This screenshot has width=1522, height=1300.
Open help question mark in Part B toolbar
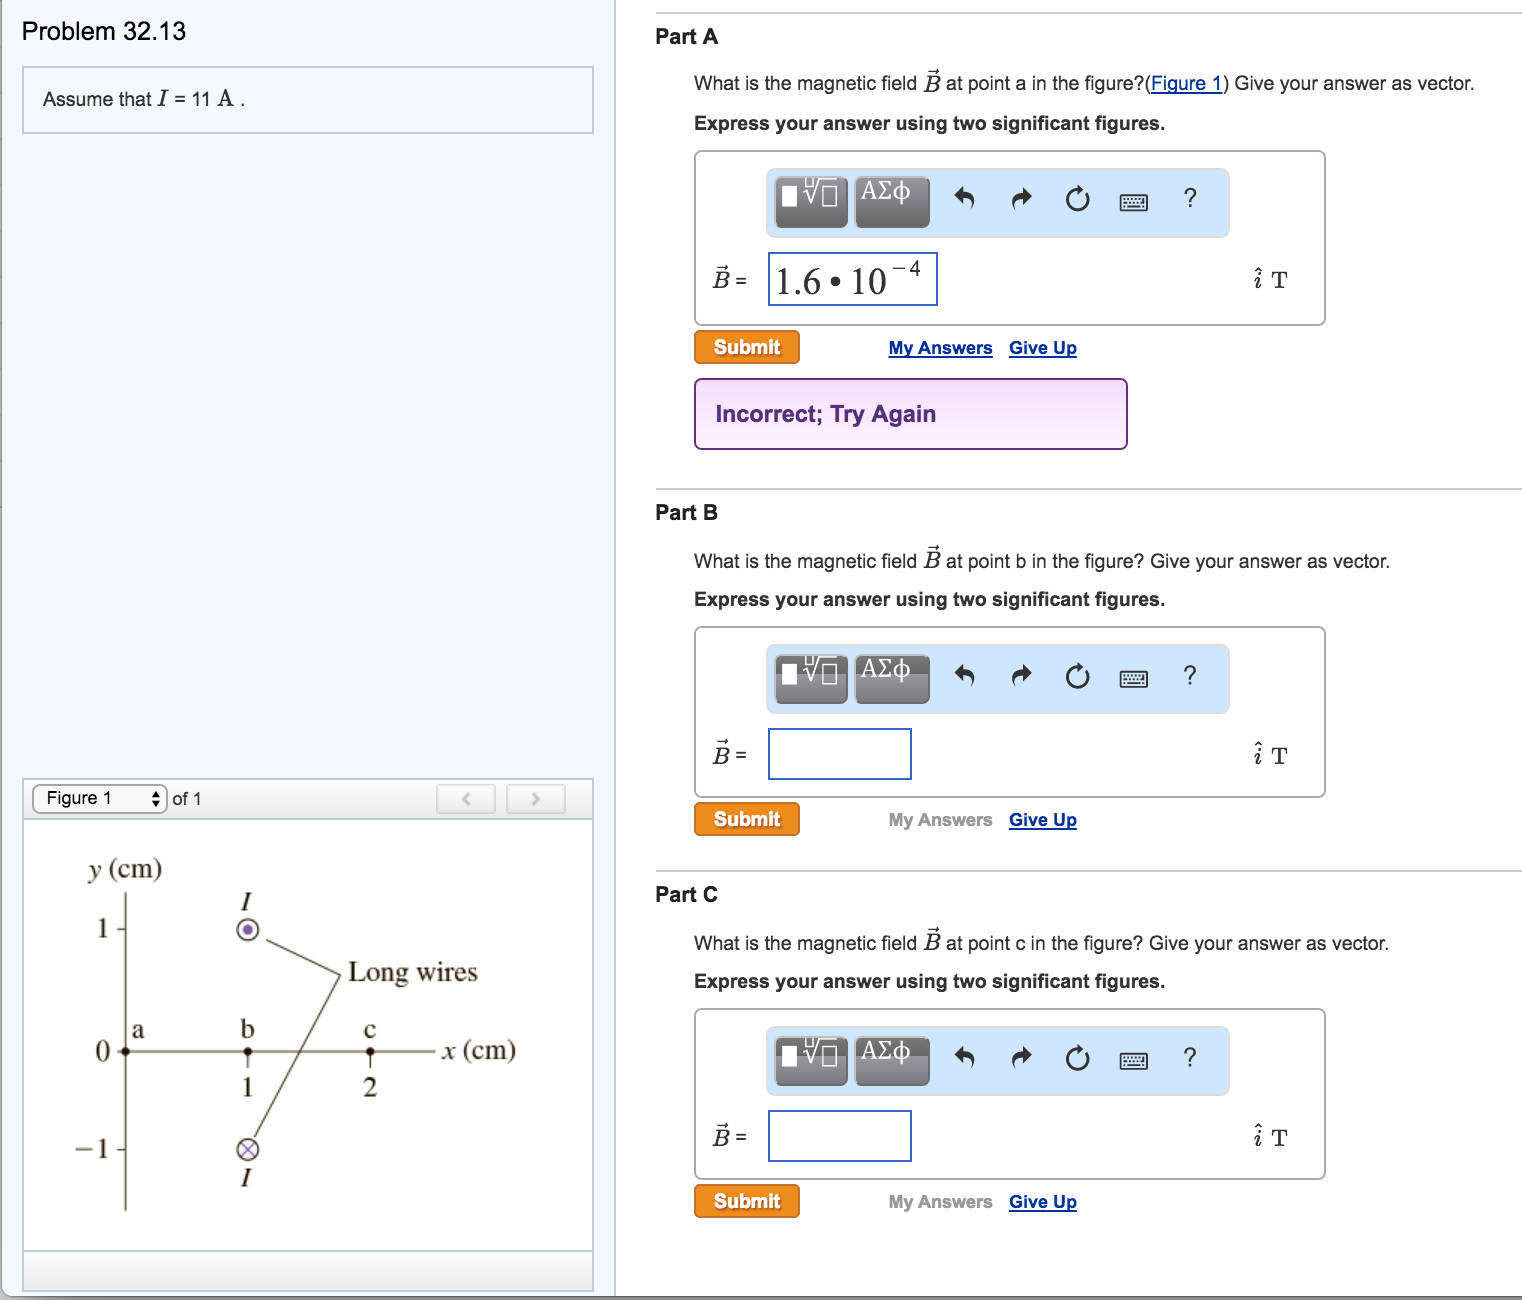point(1189,675)
